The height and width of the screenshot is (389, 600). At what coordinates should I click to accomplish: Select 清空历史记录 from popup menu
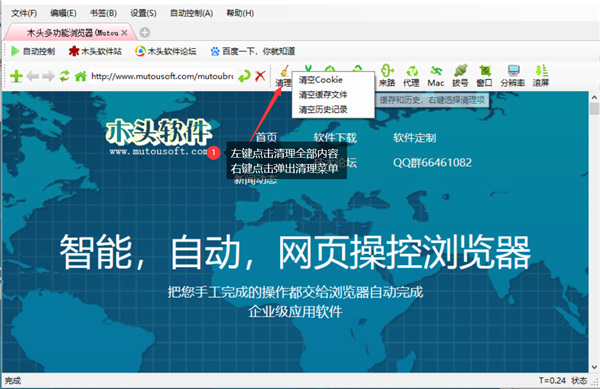click(333, 109)
